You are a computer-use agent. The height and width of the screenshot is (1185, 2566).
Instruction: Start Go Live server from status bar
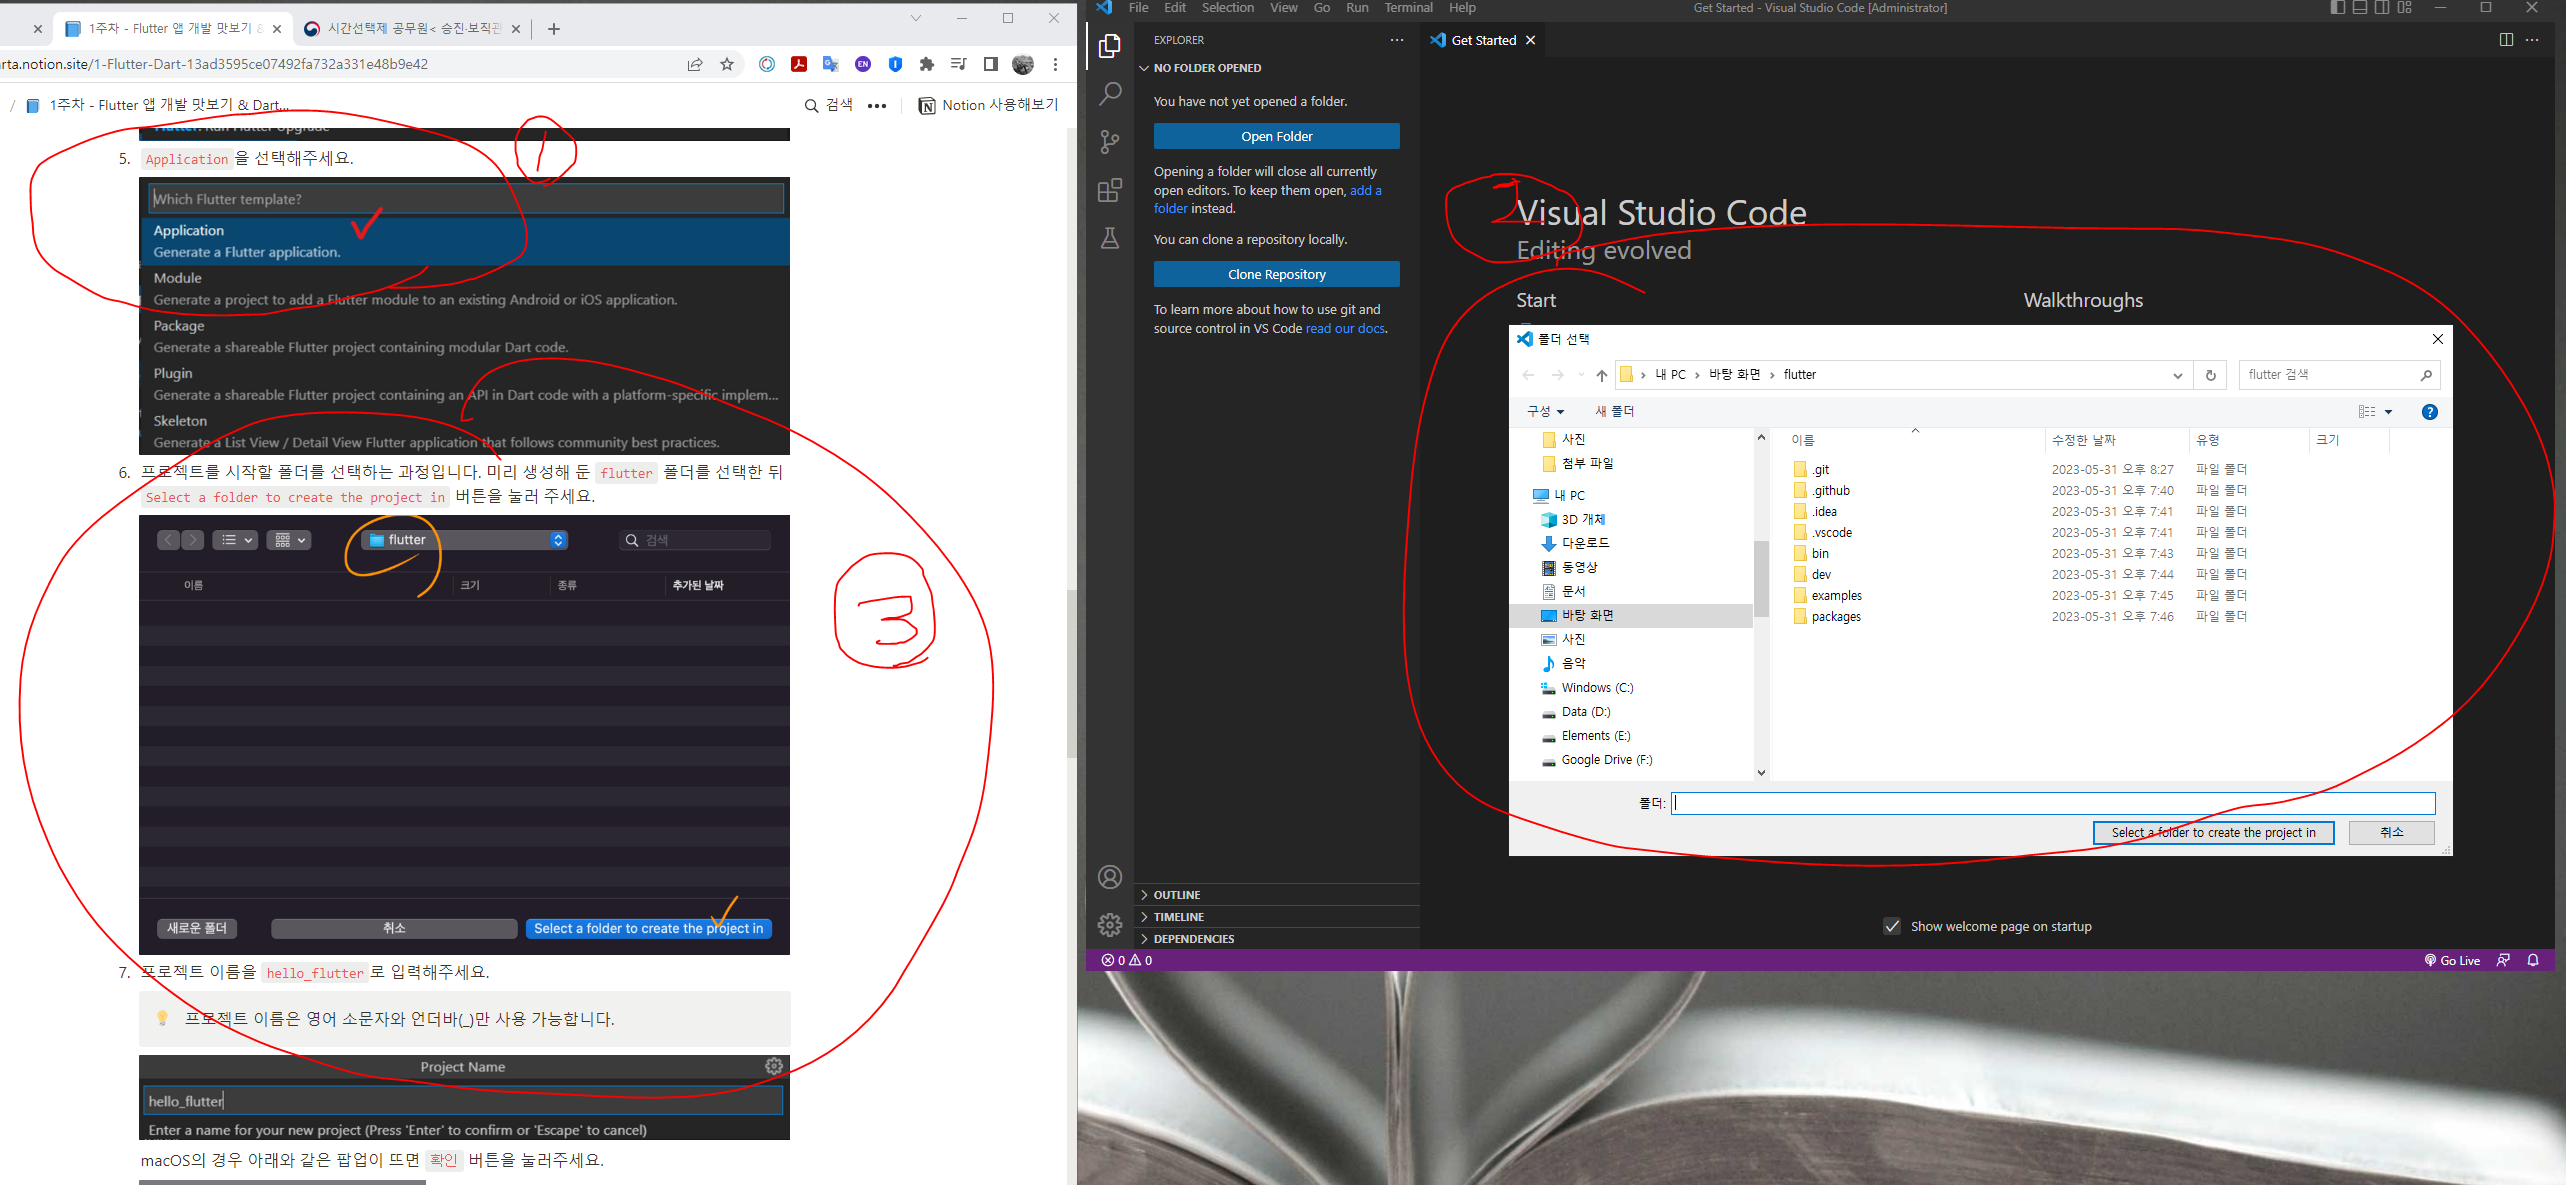tap(2452, 960)
